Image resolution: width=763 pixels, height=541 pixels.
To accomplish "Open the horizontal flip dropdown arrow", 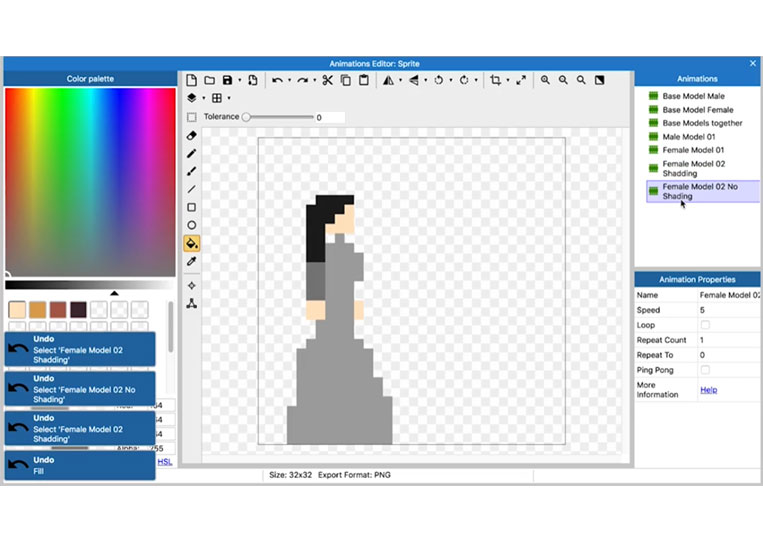I will (x=400, y=80).
